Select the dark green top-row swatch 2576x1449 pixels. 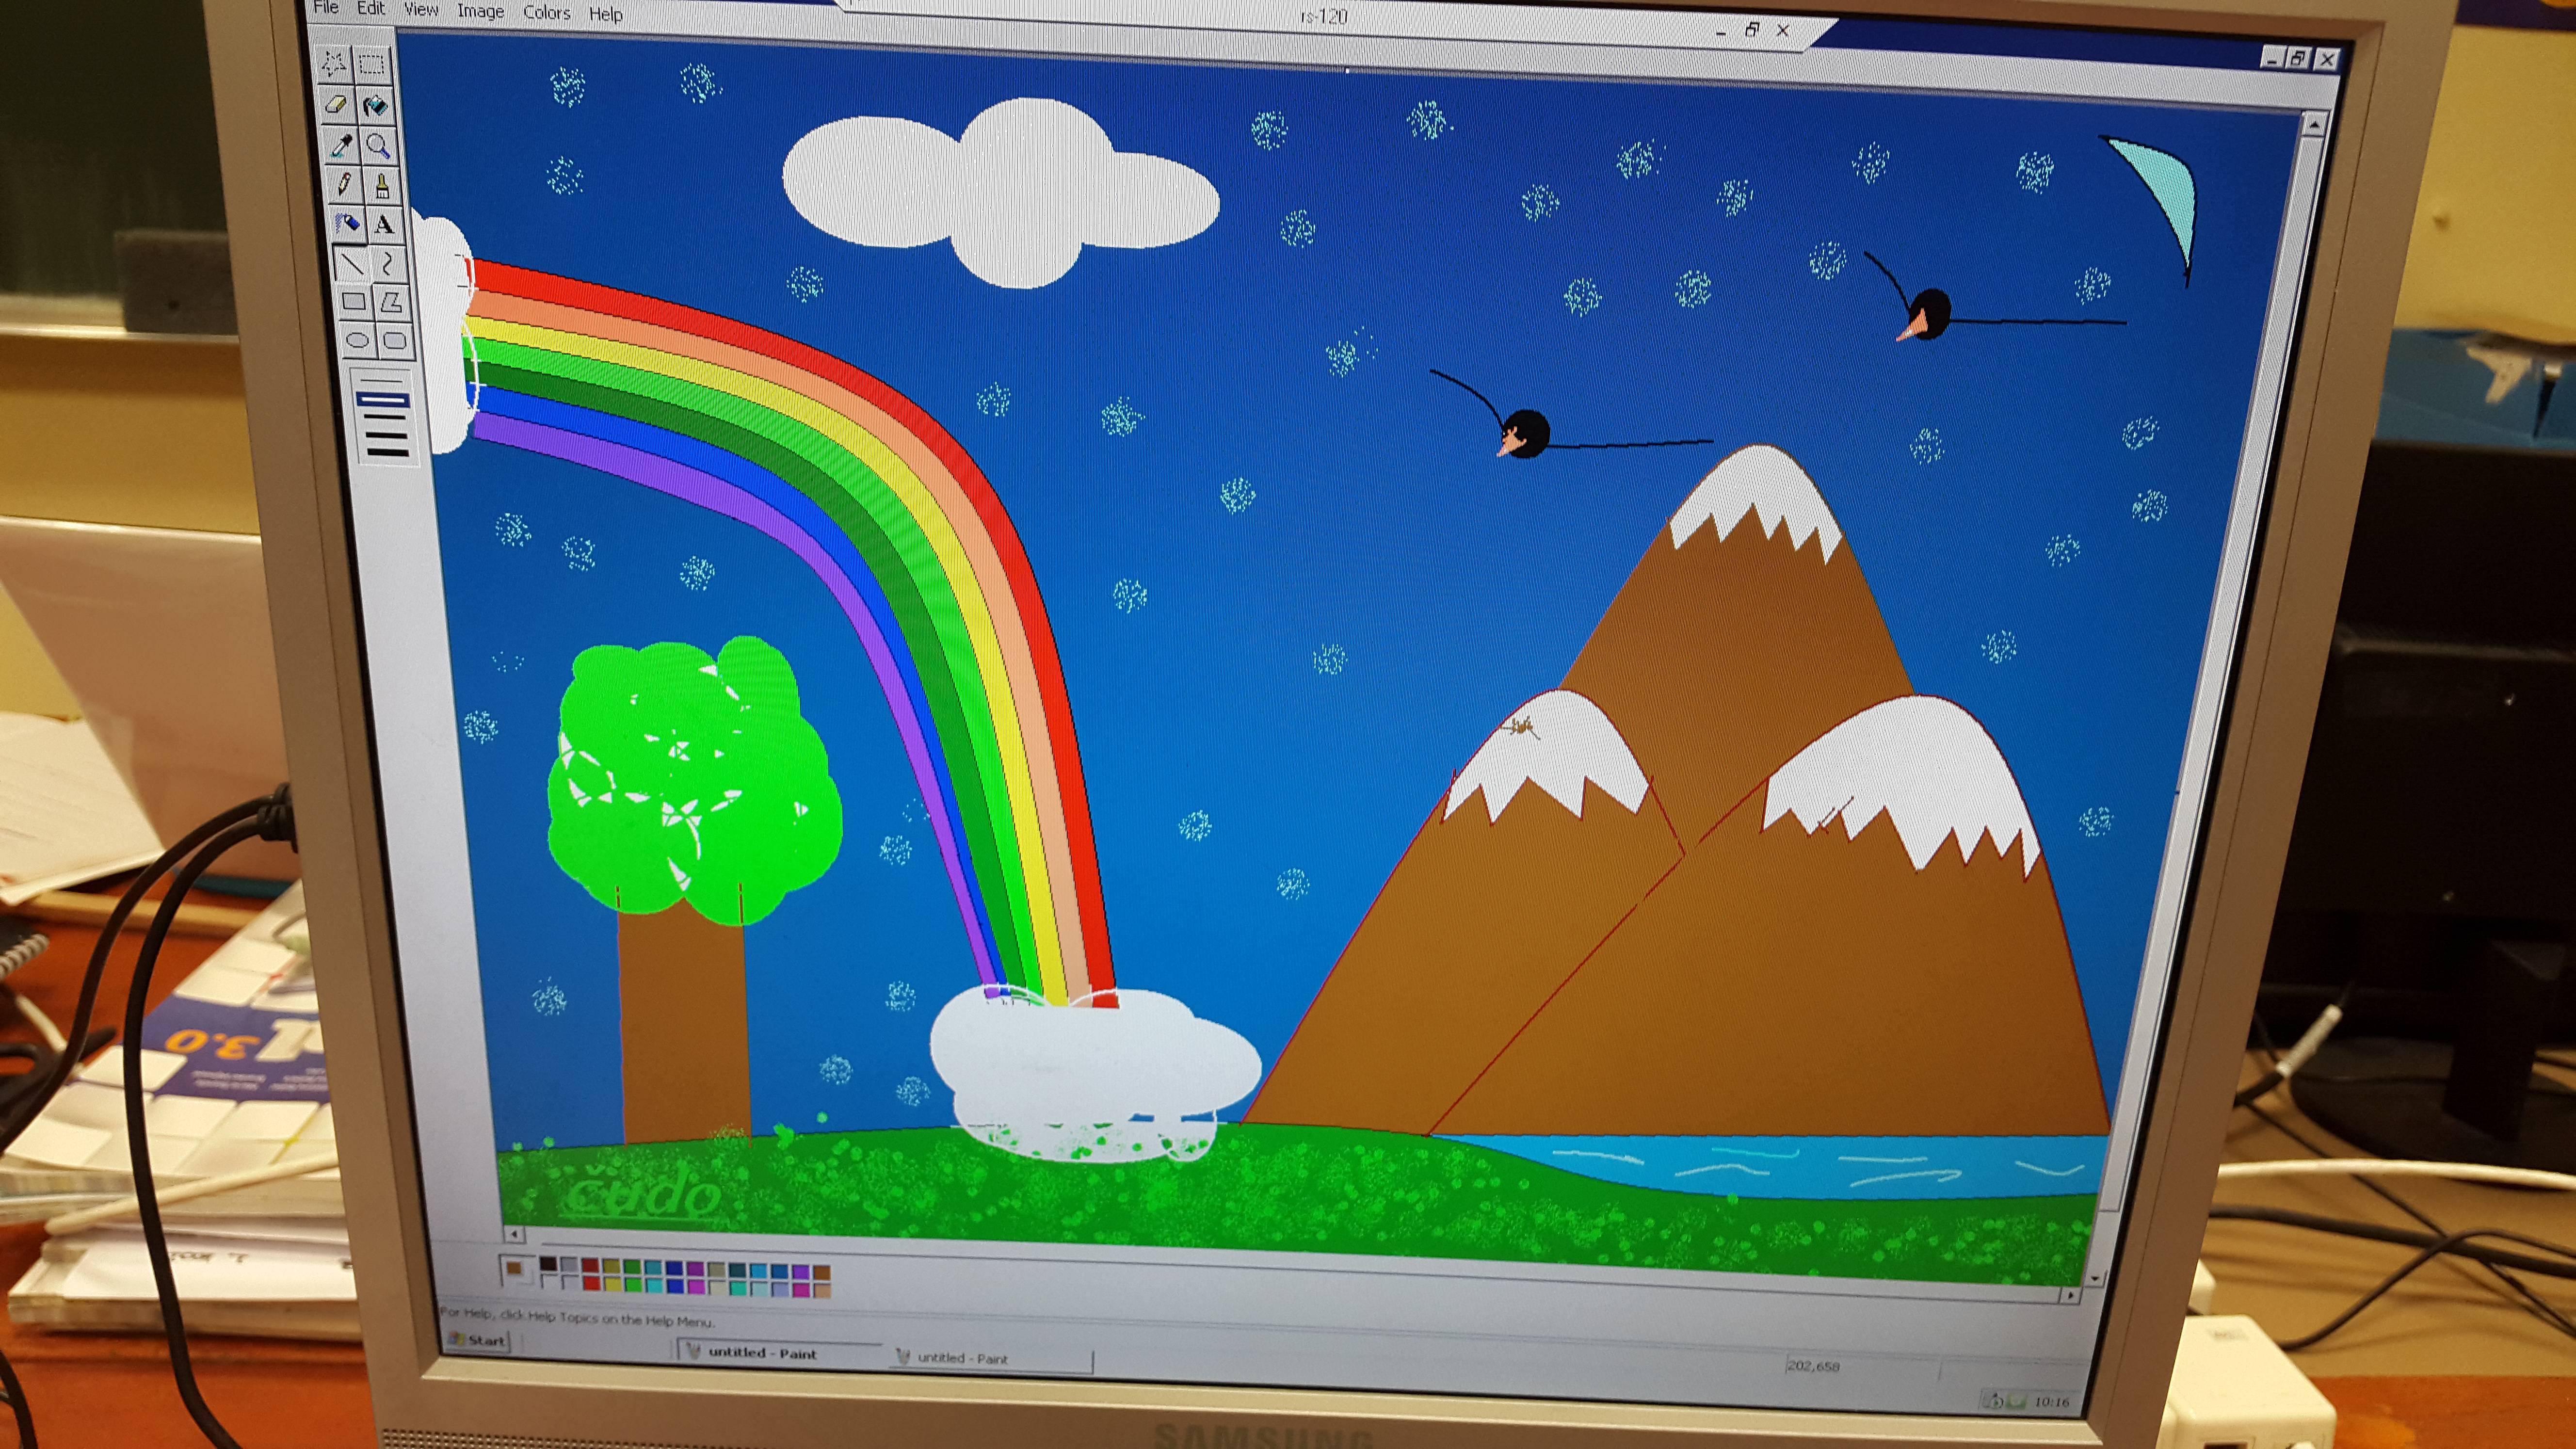point(633,1266)
